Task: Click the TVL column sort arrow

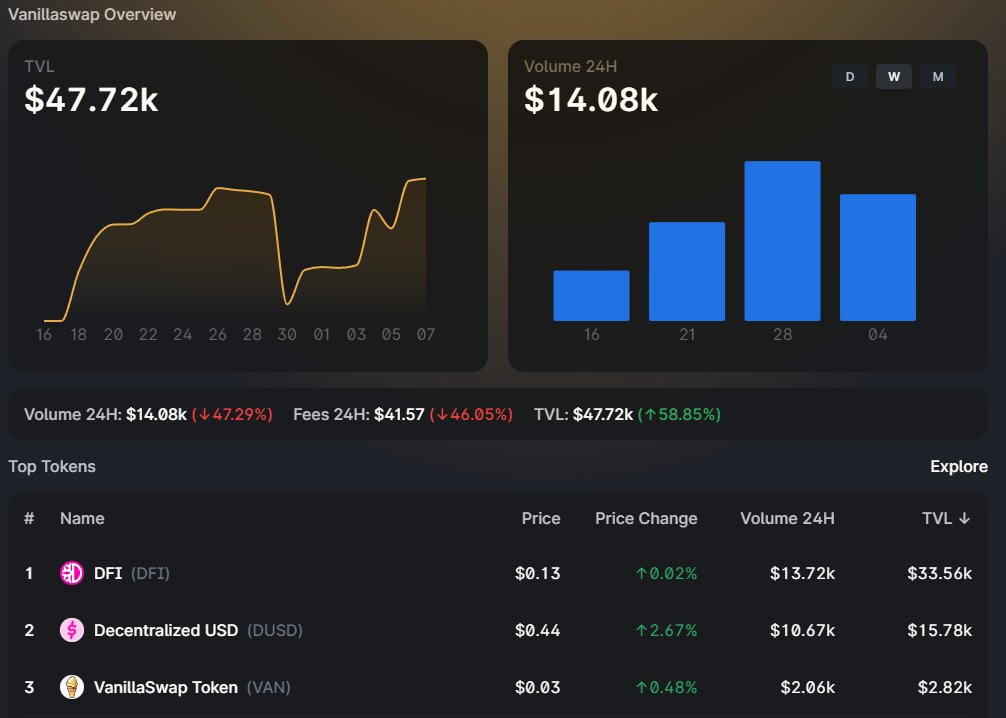Action: pyautogui.click(x=964, y=518)
